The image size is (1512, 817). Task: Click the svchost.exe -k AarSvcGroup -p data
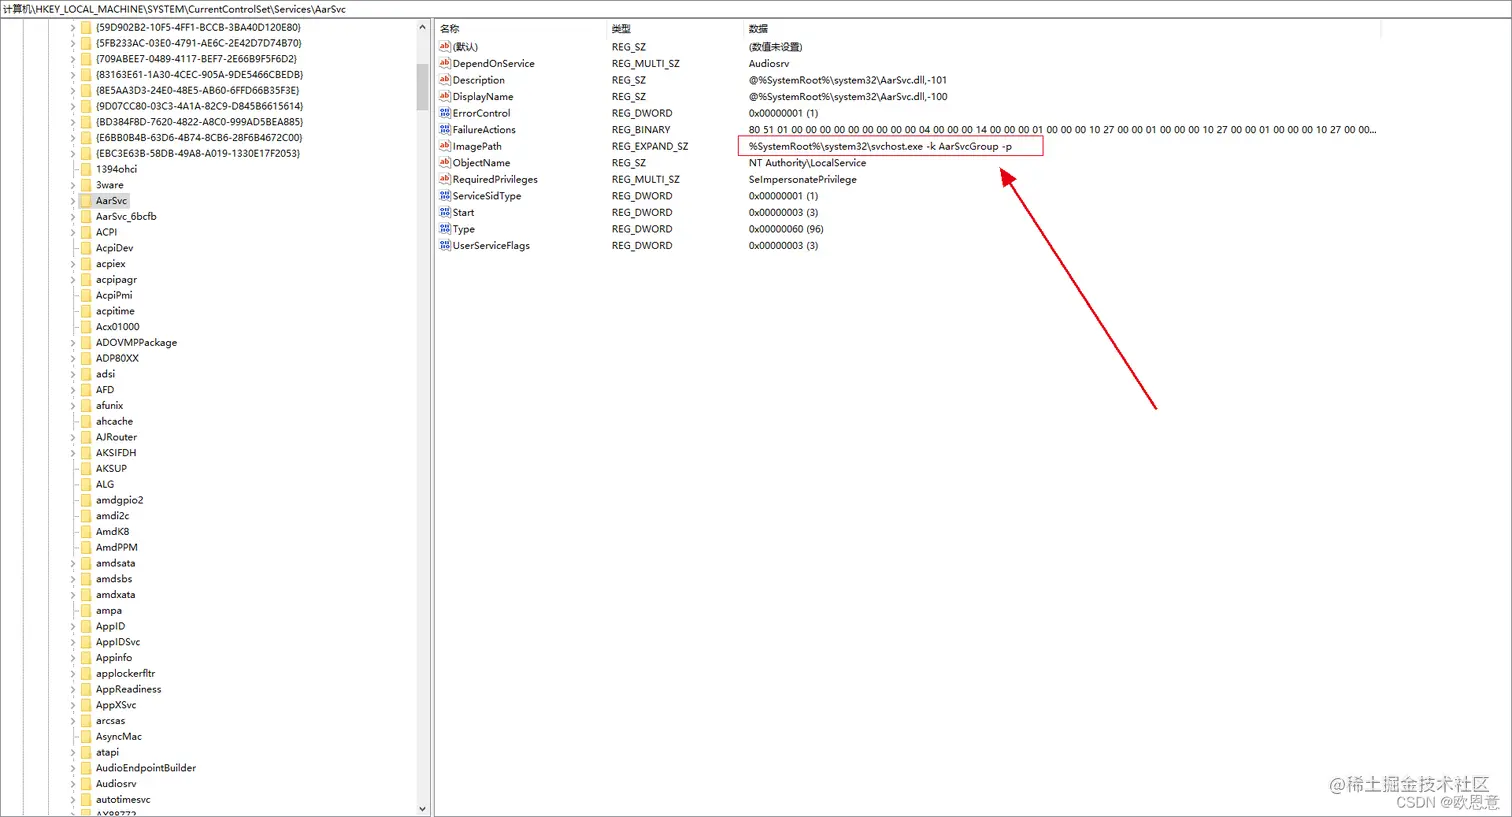[x=880, y=146]
